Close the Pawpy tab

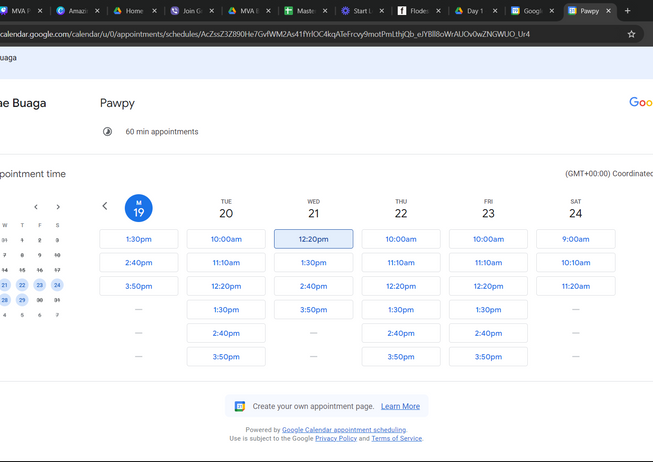click(x=608, y=11)
